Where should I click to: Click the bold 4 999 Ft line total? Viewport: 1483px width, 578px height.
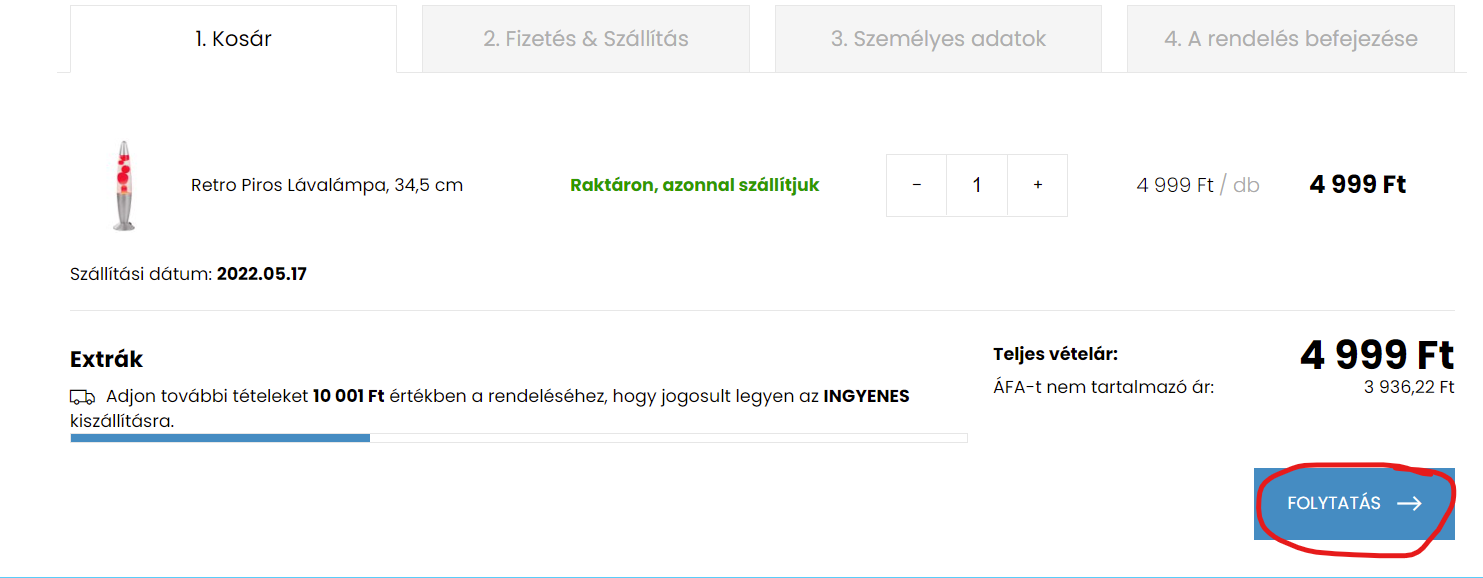click(x=1358, y=185)
